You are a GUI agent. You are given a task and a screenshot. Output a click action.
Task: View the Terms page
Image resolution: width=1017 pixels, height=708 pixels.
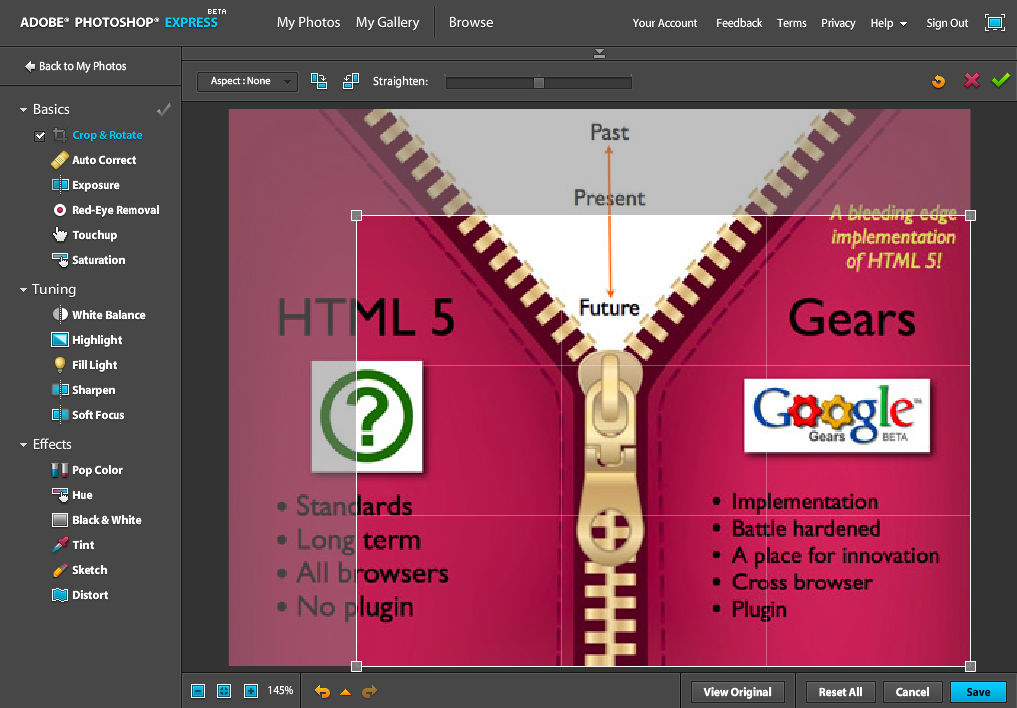[x=791, y=23]
